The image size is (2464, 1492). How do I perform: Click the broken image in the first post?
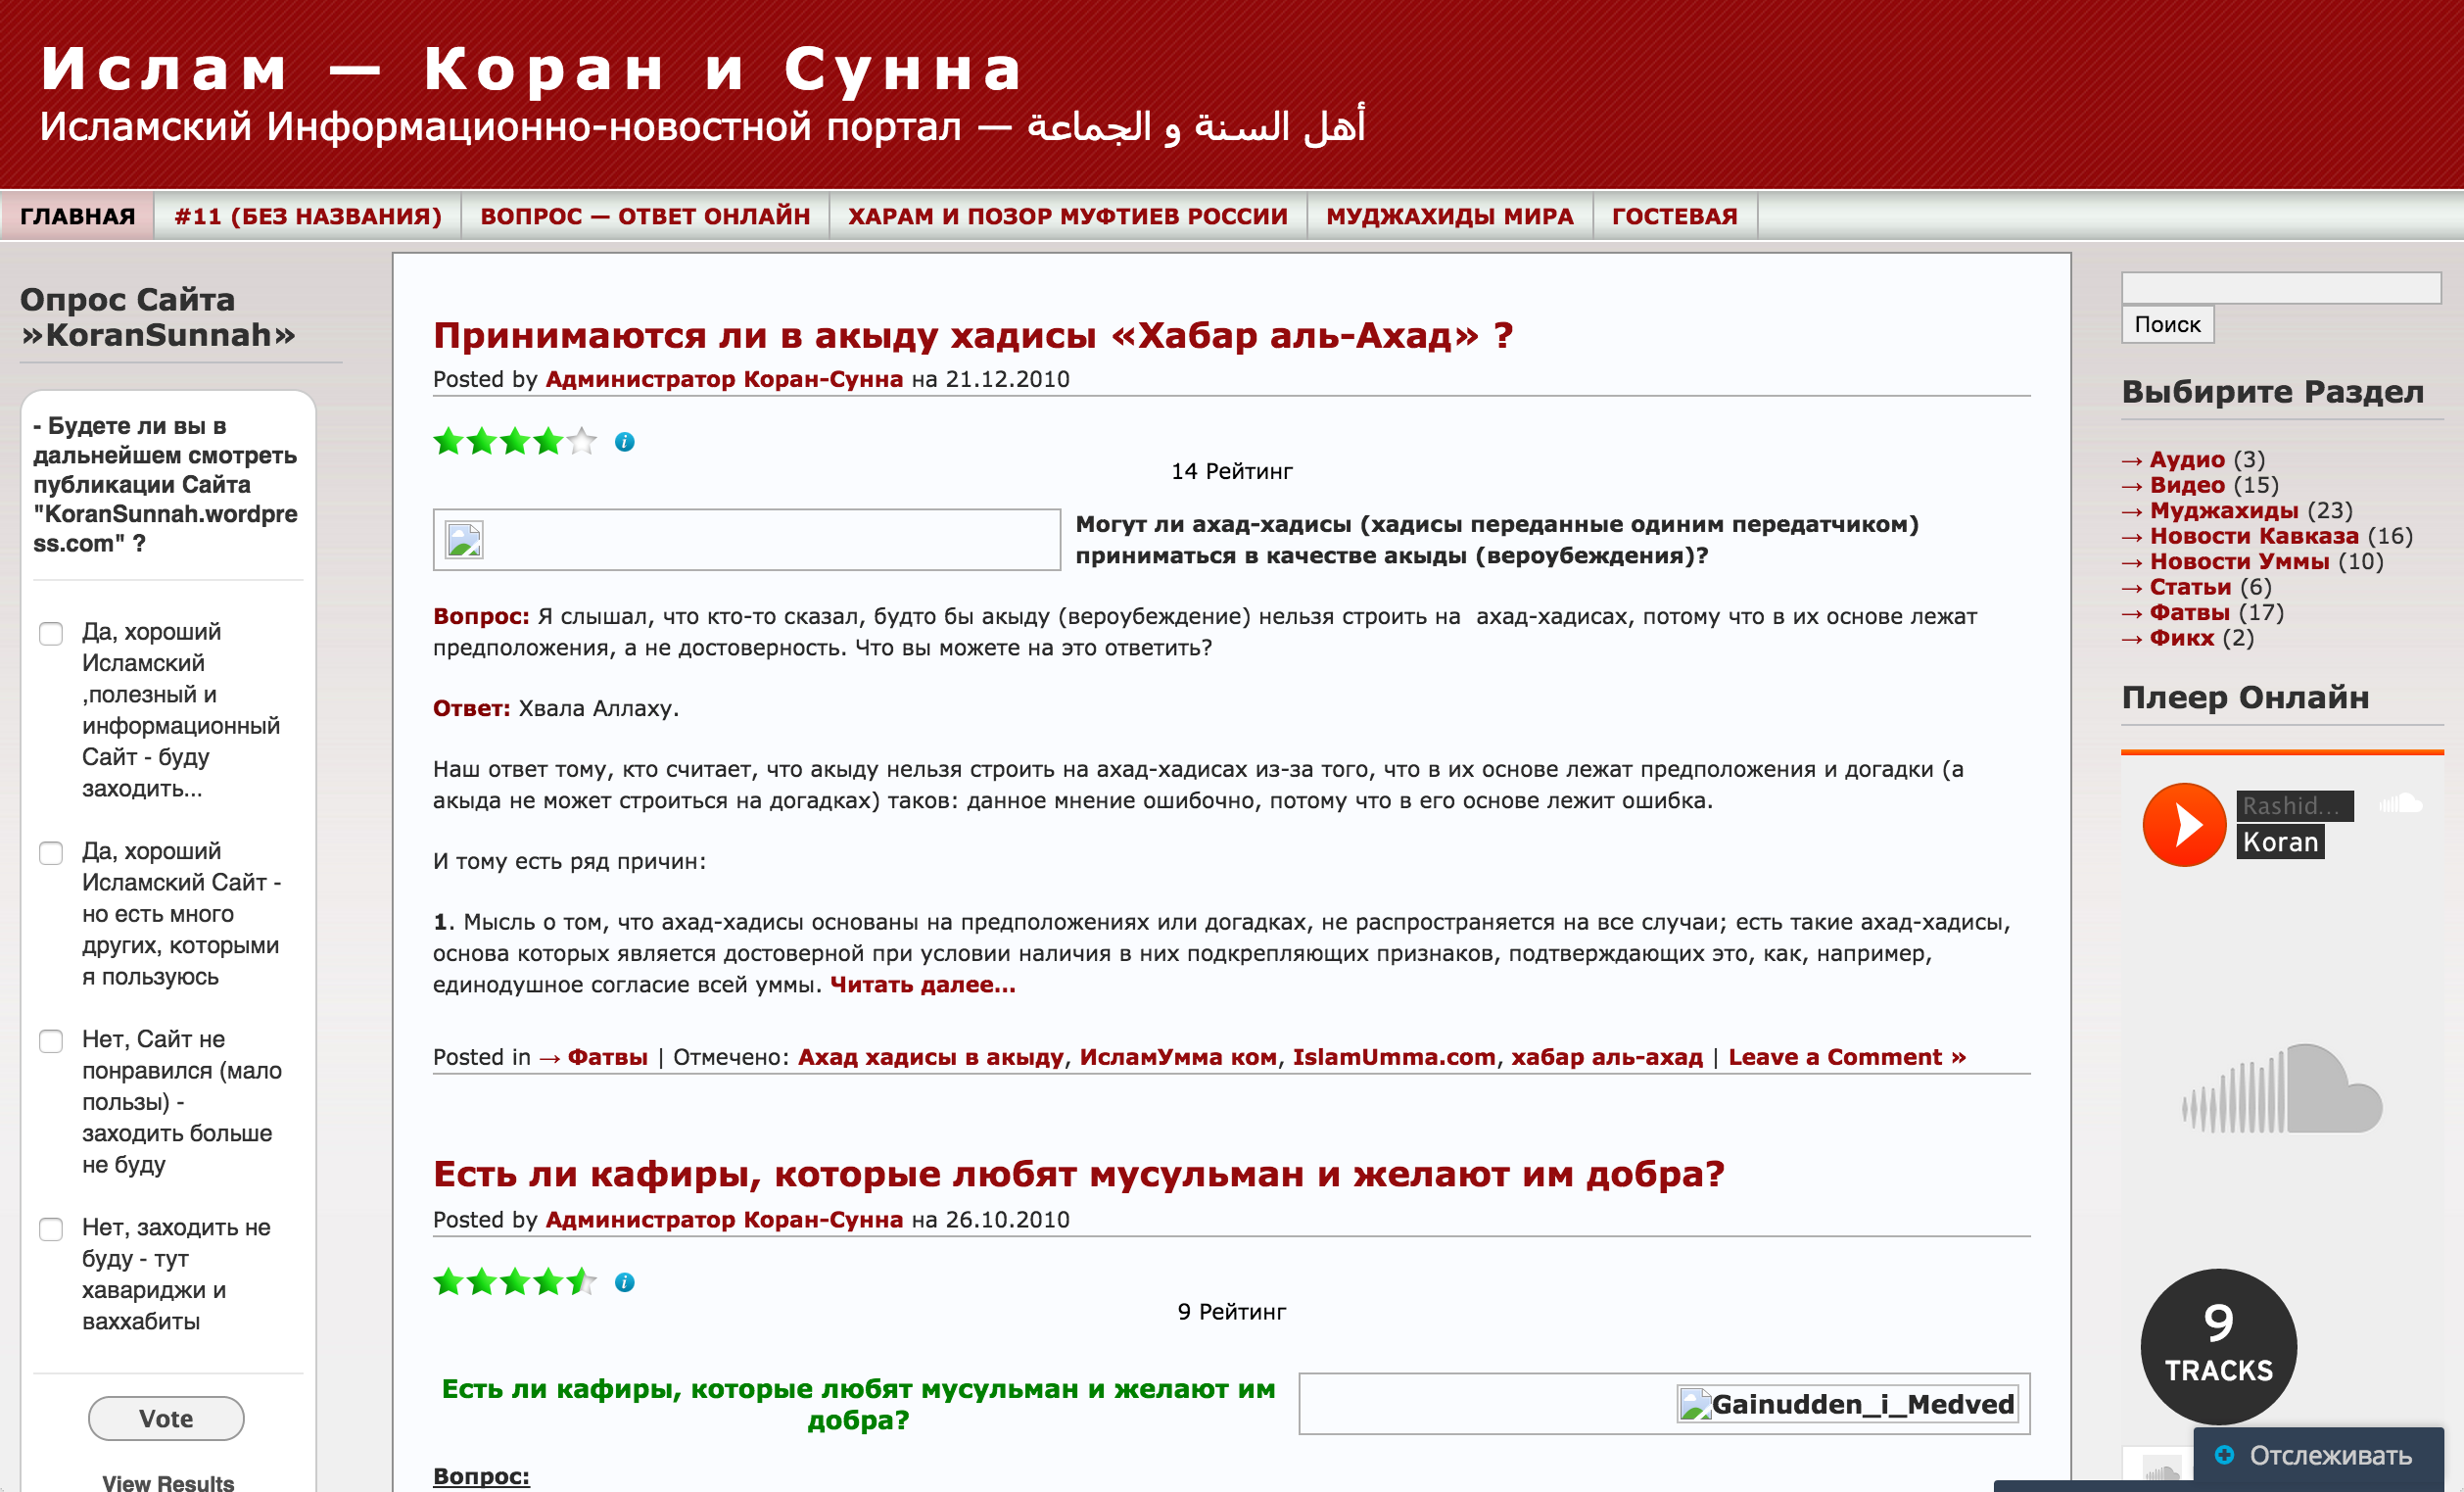tap(464, 540)
